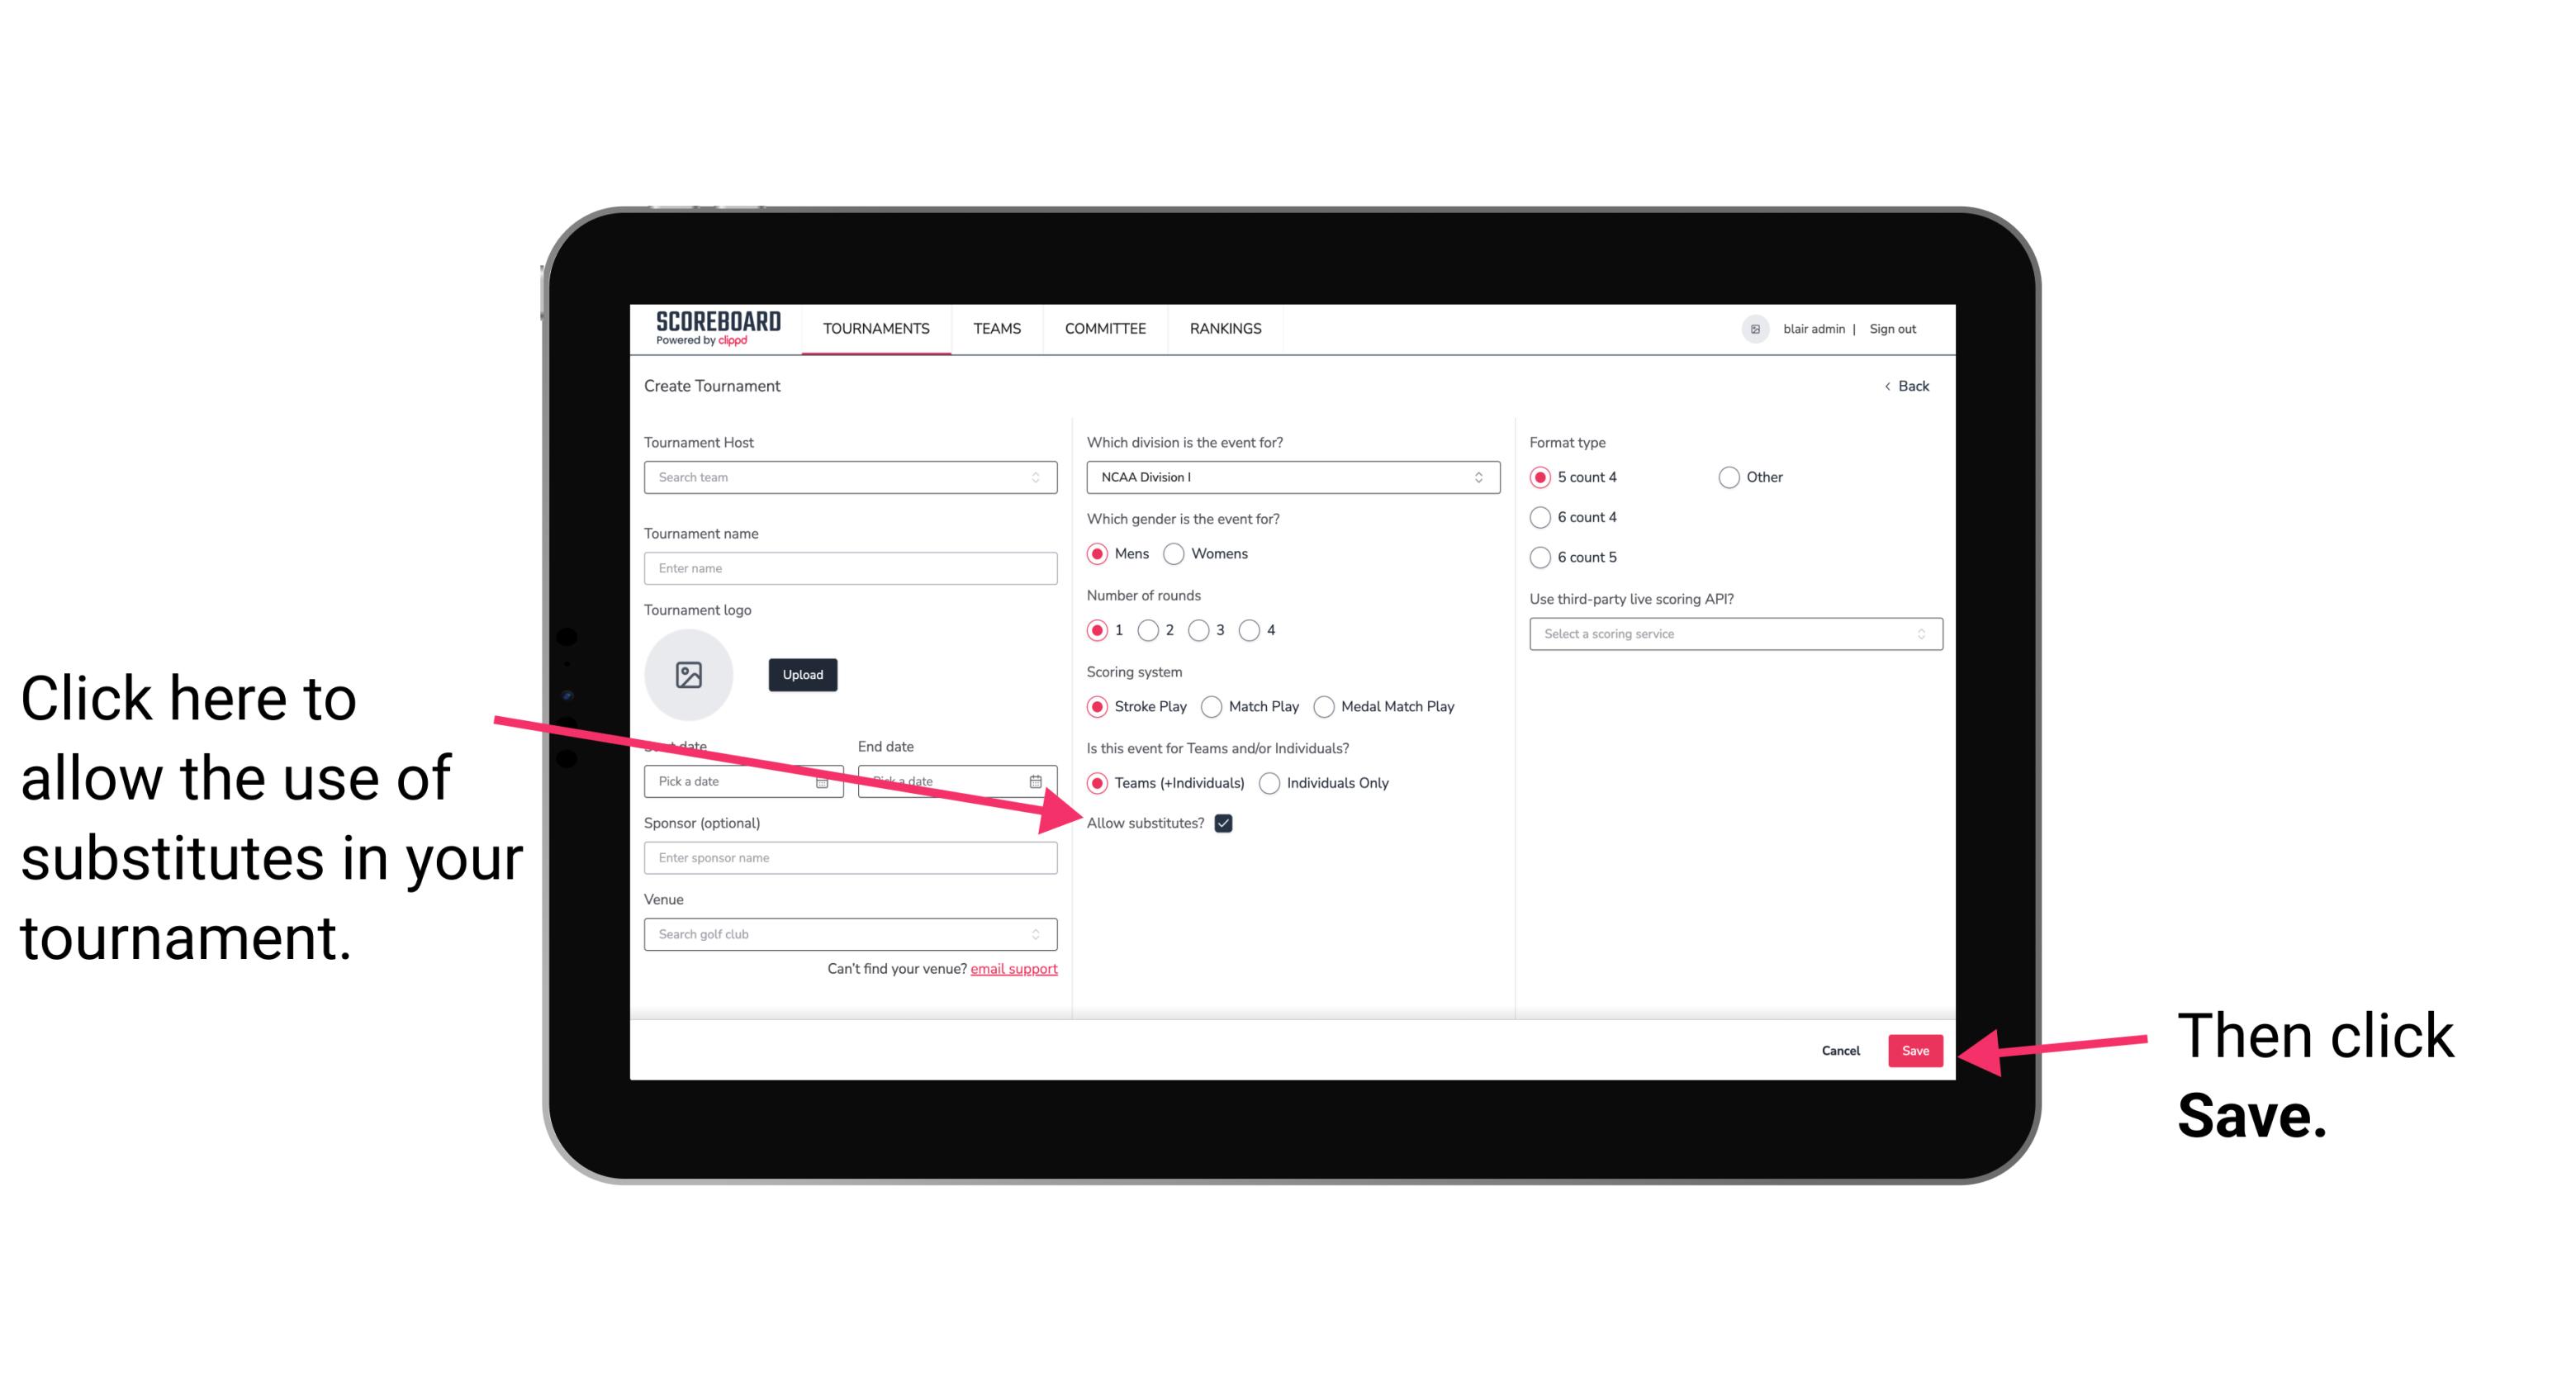Click the tournament host search icon

point(1042,477)
